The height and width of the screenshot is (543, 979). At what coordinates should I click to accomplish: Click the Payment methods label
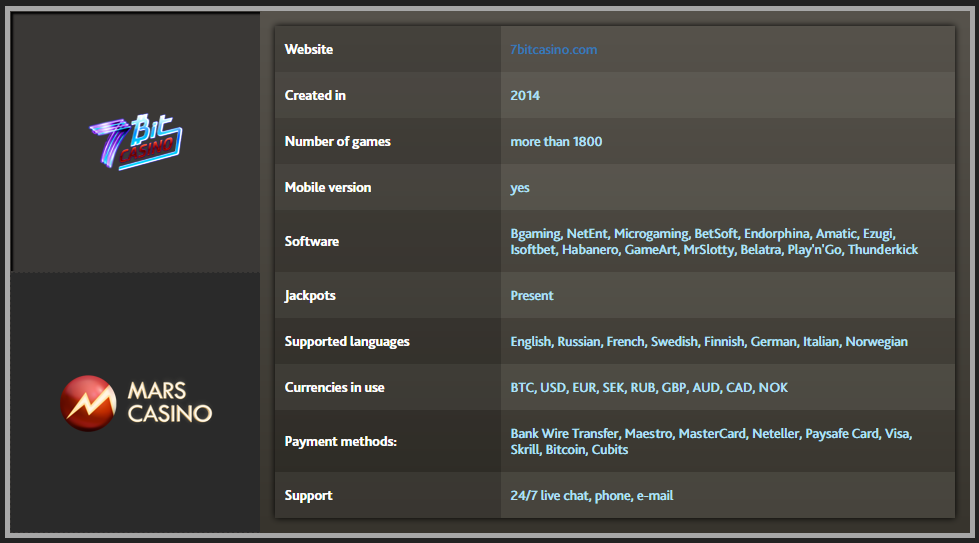pos(341,441)
